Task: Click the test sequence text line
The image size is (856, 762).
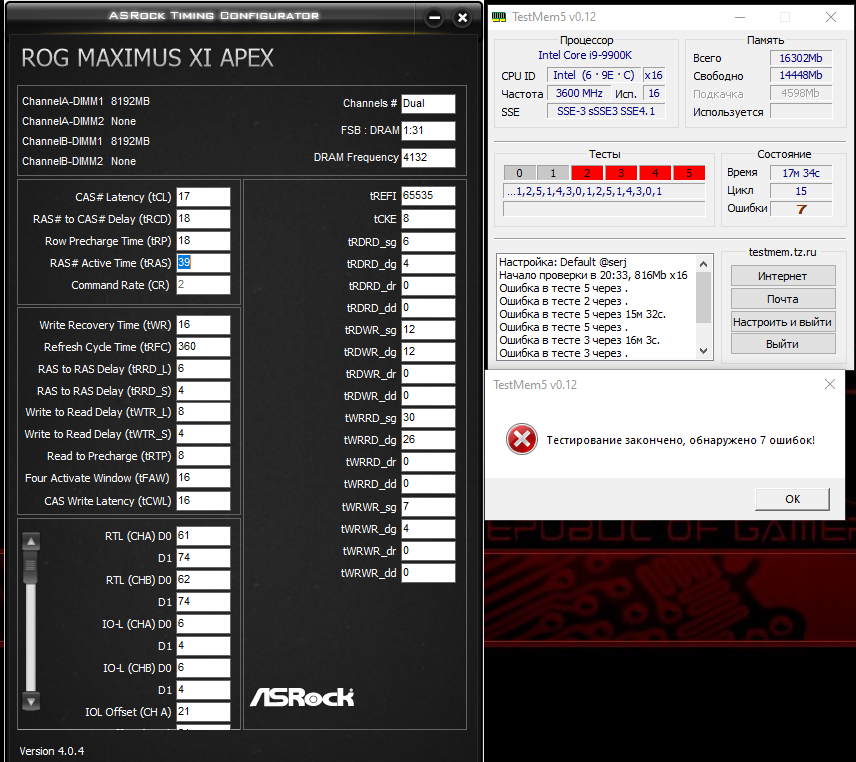Action: pos(604,192)
